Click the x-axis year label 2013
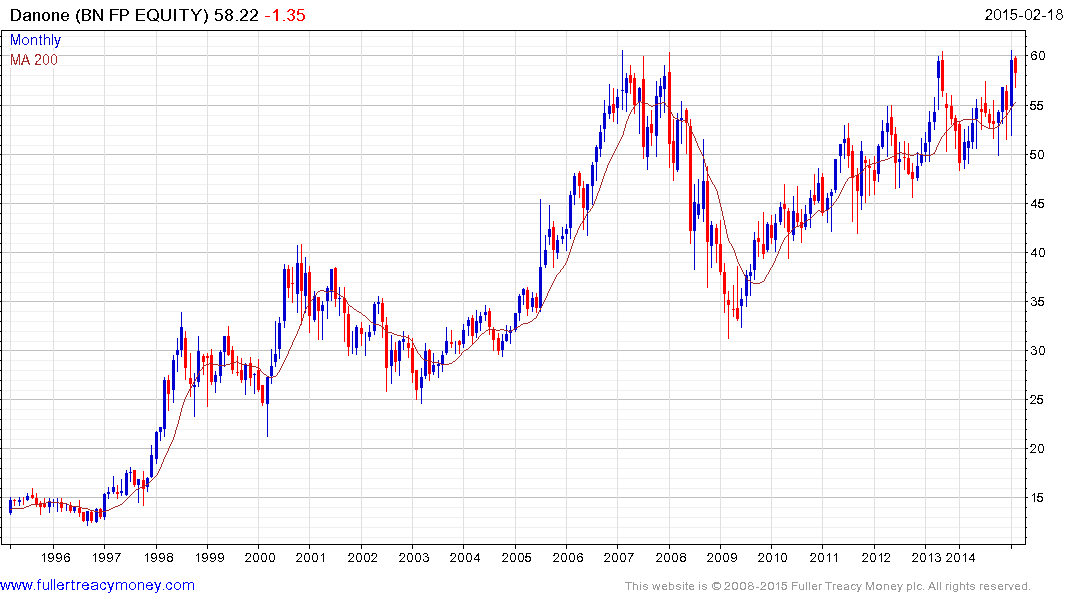This screenshot has width=1075, height=600. tap(926, 557)
